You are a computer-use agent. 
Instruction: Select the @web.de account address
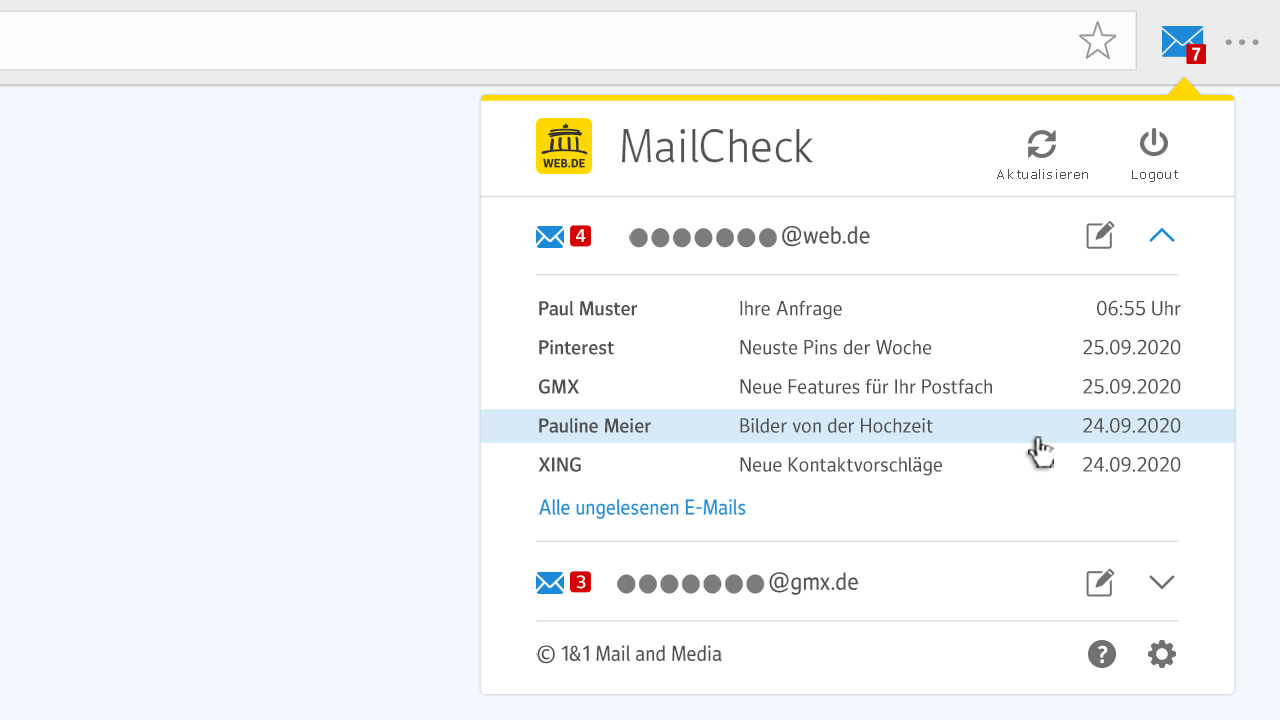click(749, 237)
